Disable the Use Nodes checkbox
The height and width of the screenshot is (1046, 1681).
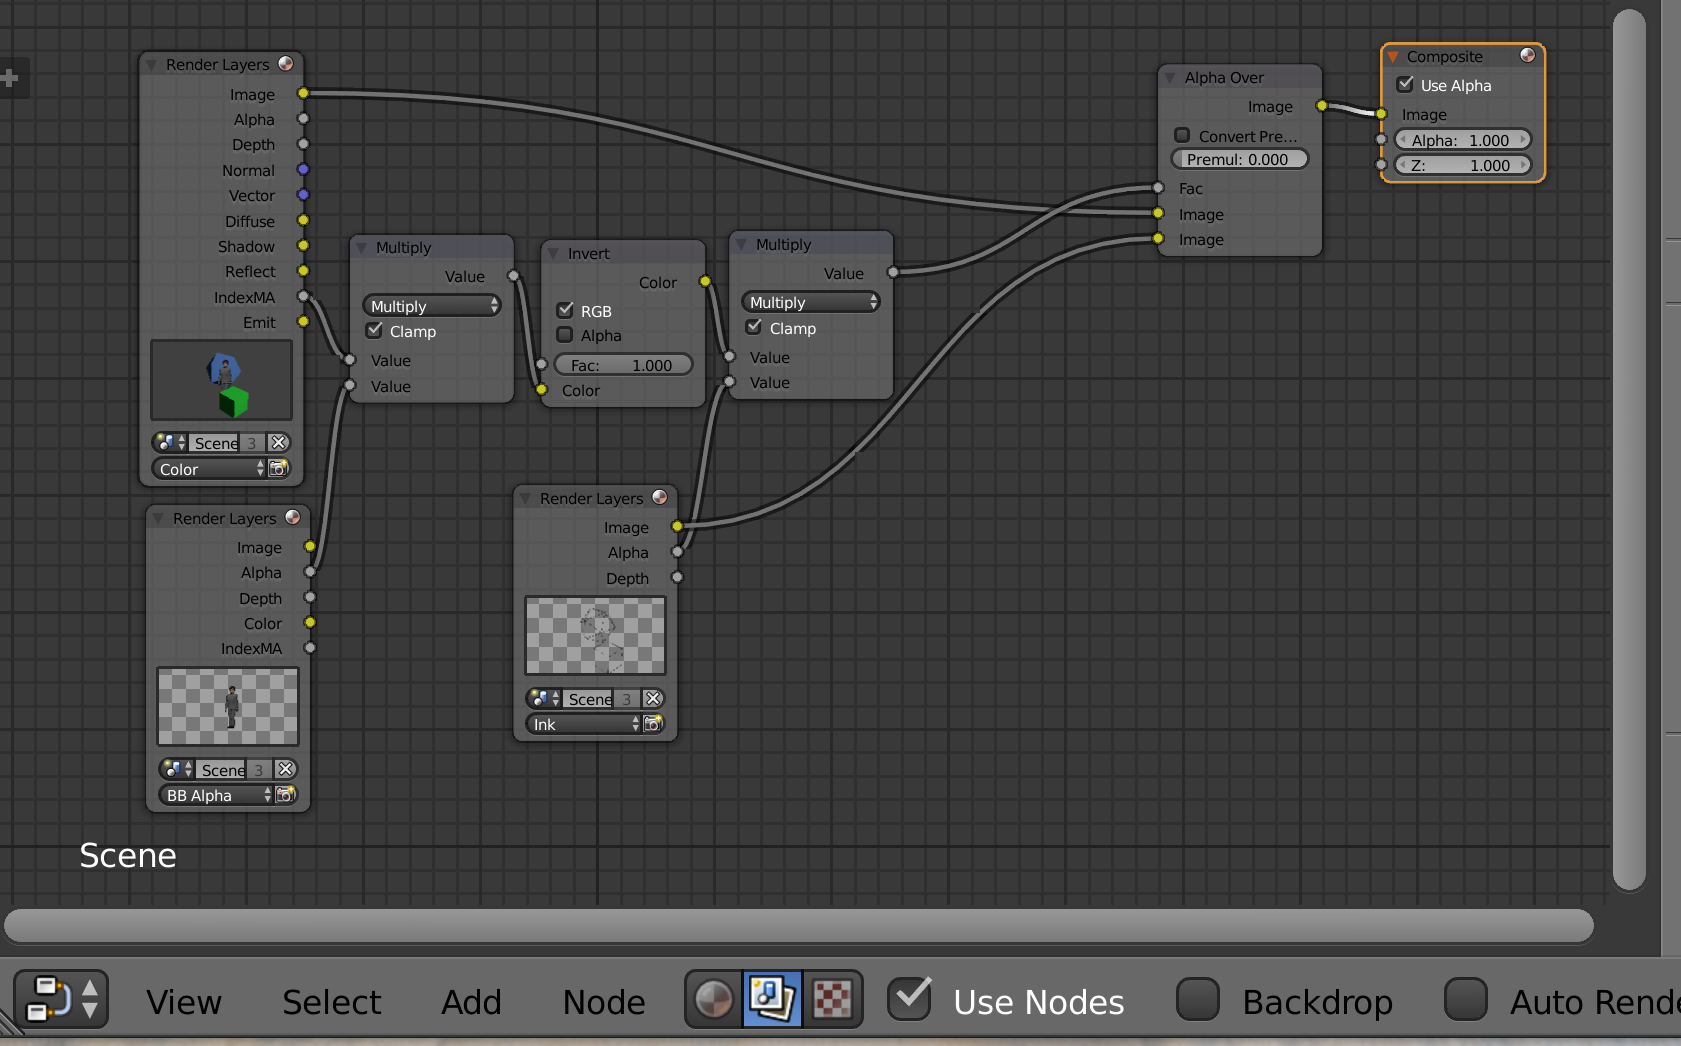[910, 999]
